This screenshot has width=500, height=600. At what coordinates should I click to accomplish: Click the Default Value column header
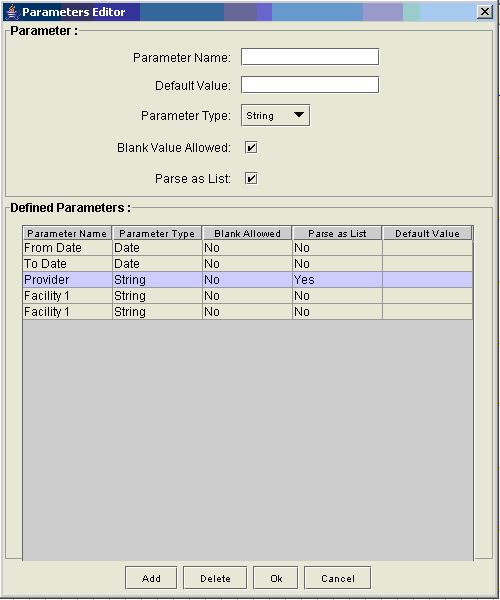(x=427, y=233)
